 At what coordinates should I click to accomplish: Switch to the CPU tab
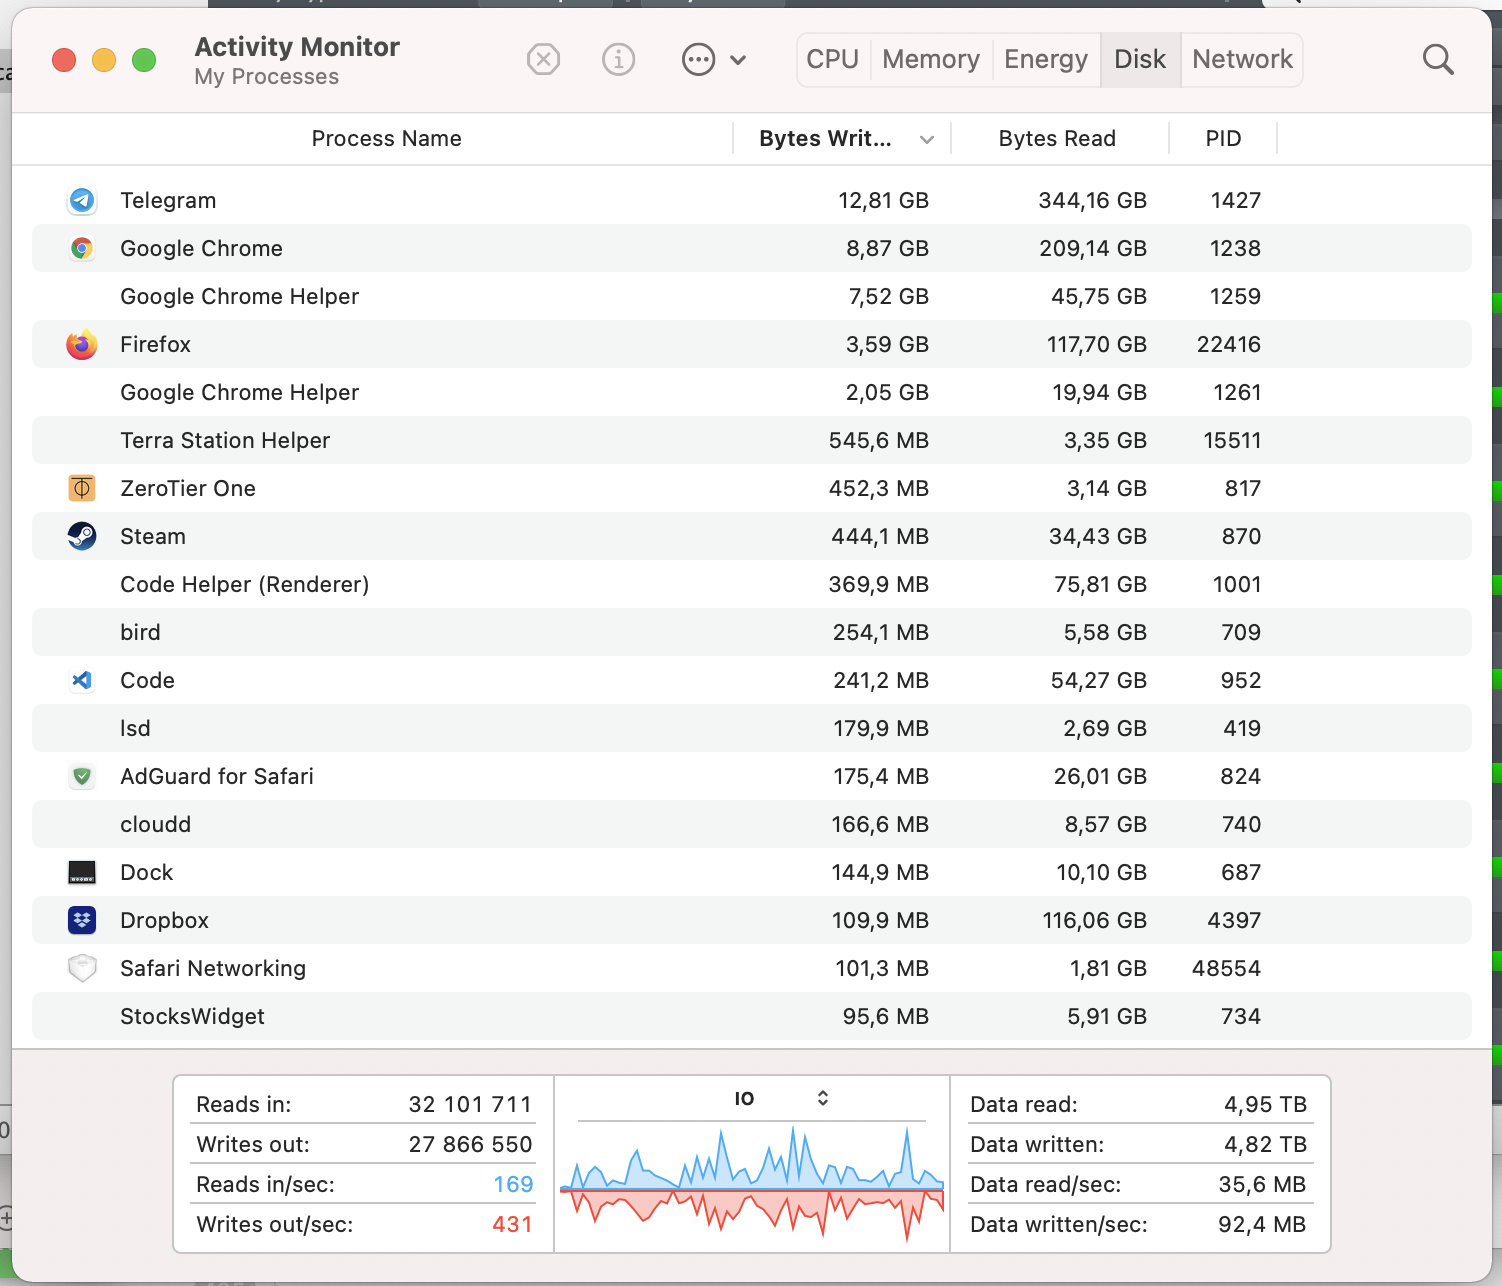(x=832, y=60)
